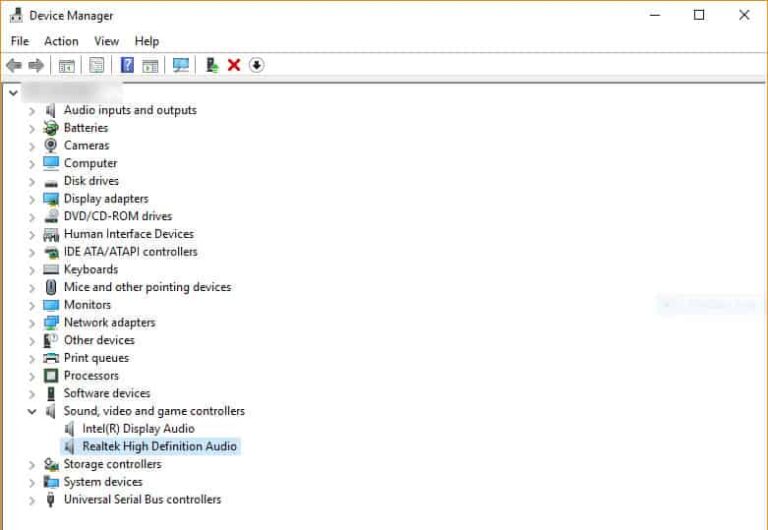Click the Keyboards category icon
The height and width of the screenshot is (530, 768).
[51, 269]
